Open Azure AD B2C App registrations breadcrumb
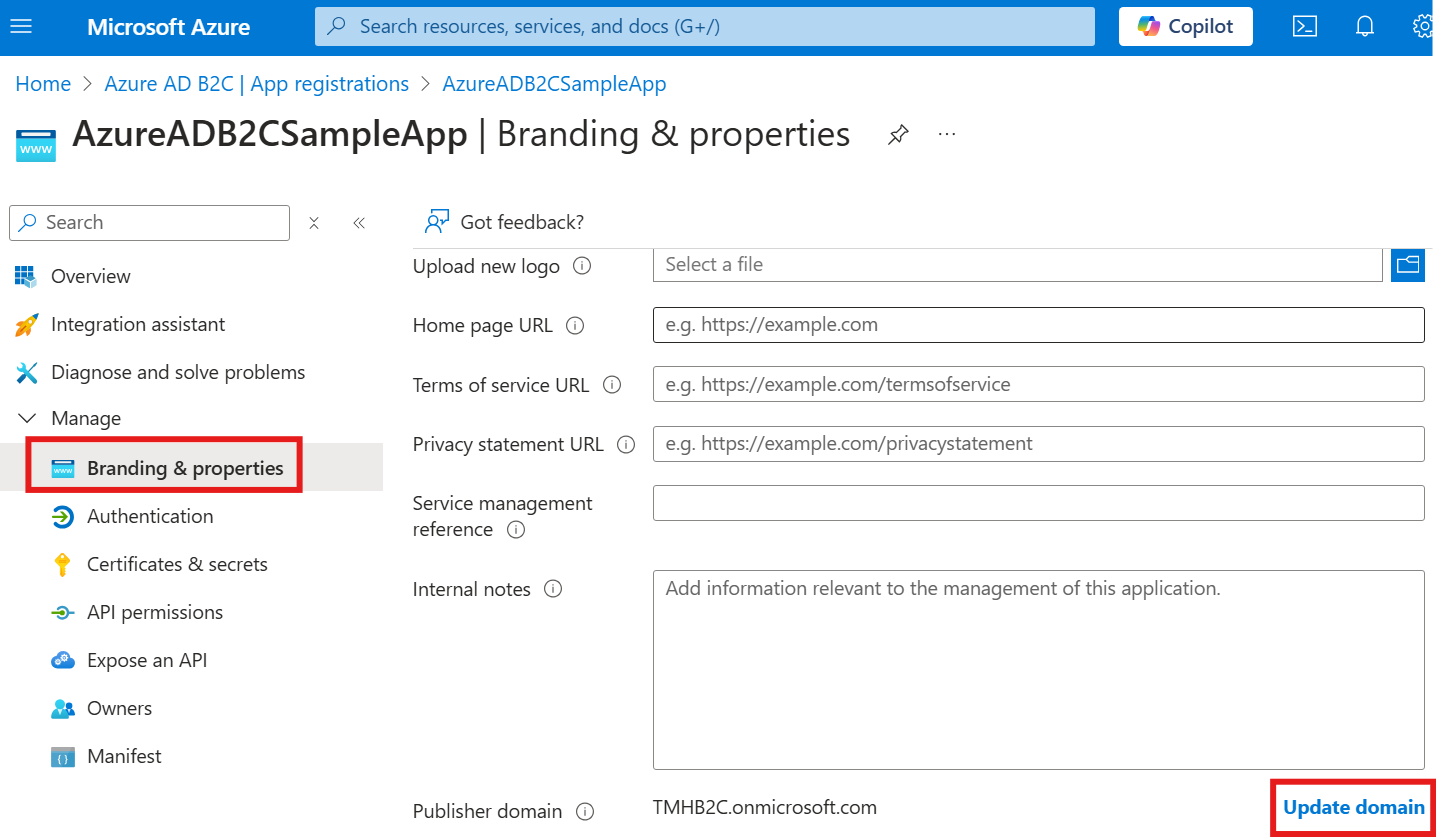The height and width of the screenshot is (837, 1436). pyautogui.click(x=256, y=84)
